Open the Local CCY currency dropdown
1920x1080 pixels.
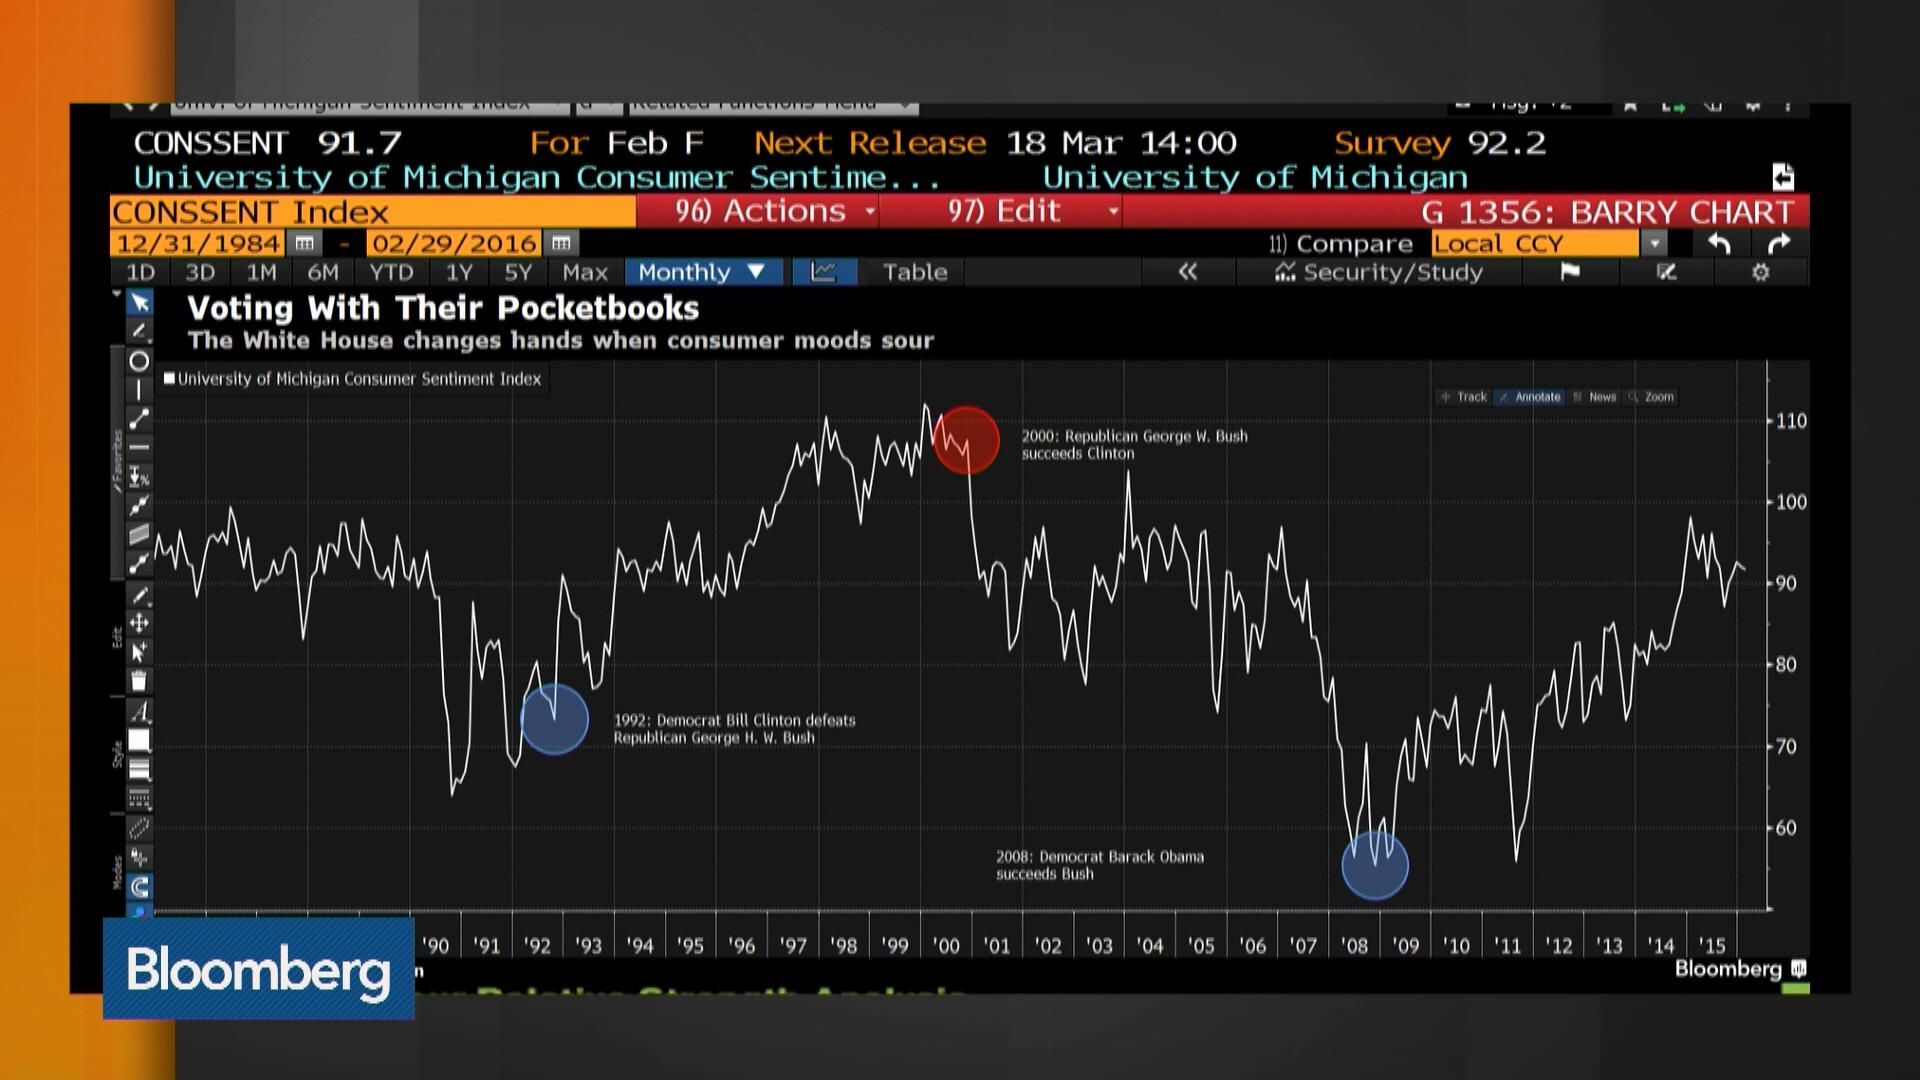[1655, 243]
